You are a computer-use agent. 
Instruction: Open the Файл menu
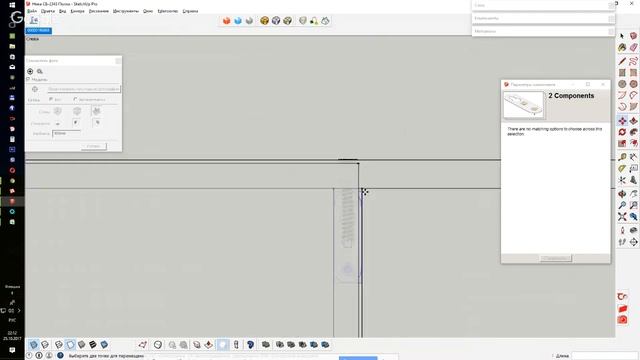point(32,11)
